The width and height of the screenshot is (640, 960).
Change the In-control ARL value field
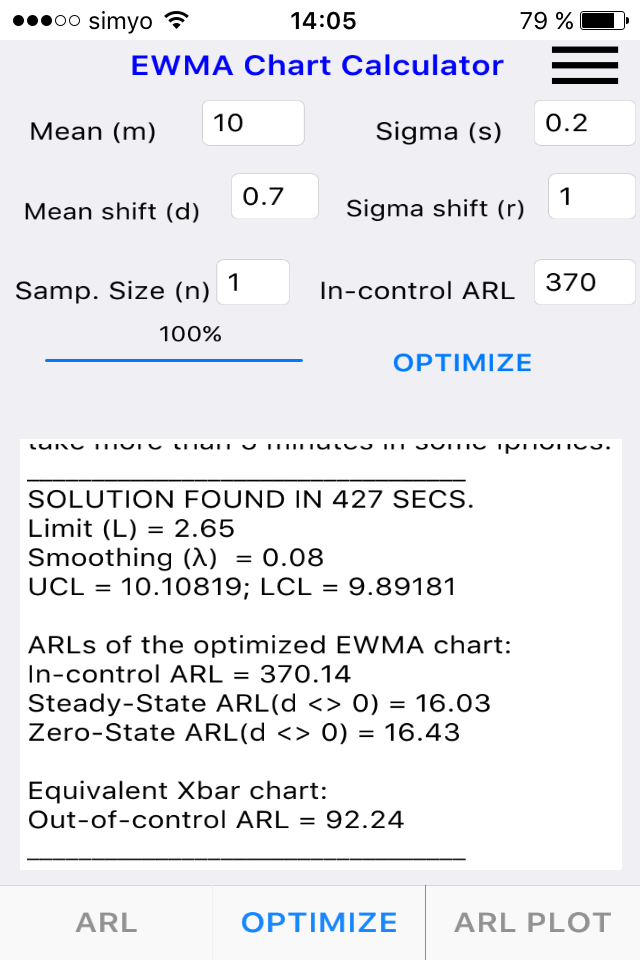pyautogui.click(x=585, y=283)
